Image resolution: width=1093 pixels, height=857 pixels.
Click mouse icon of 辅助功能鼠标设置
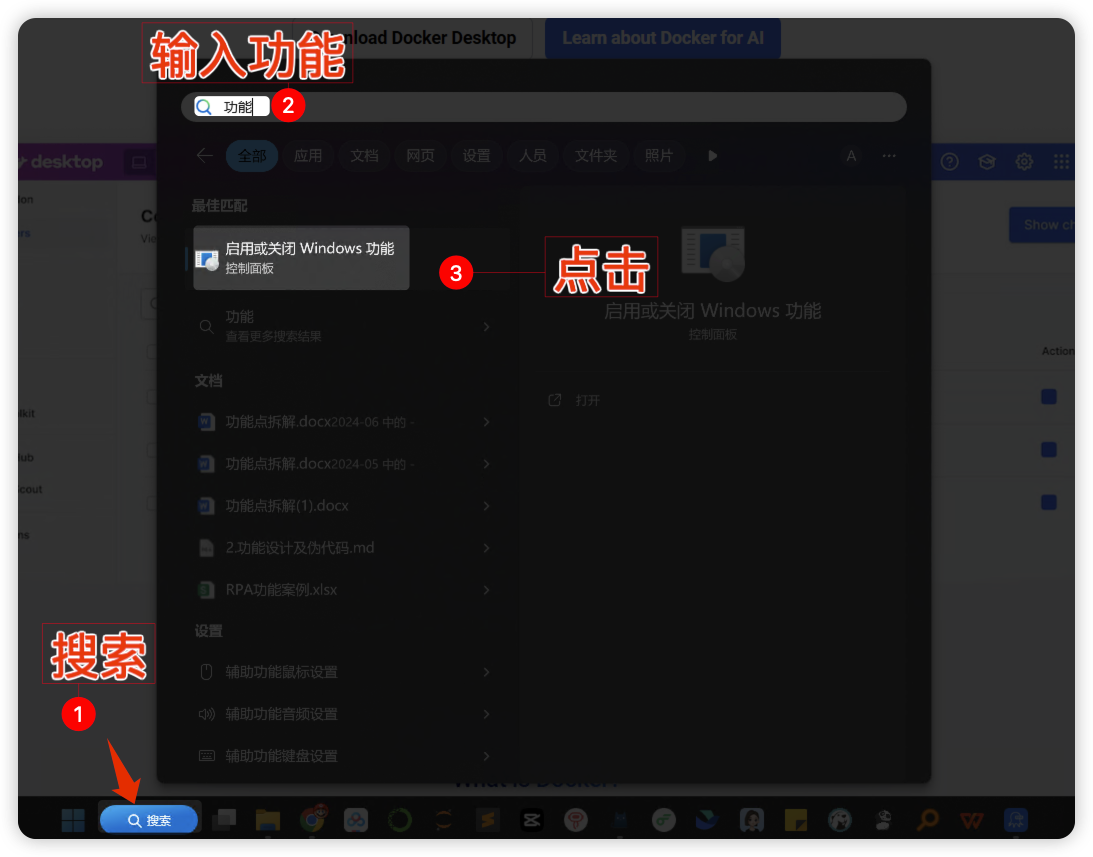point(206,672)
